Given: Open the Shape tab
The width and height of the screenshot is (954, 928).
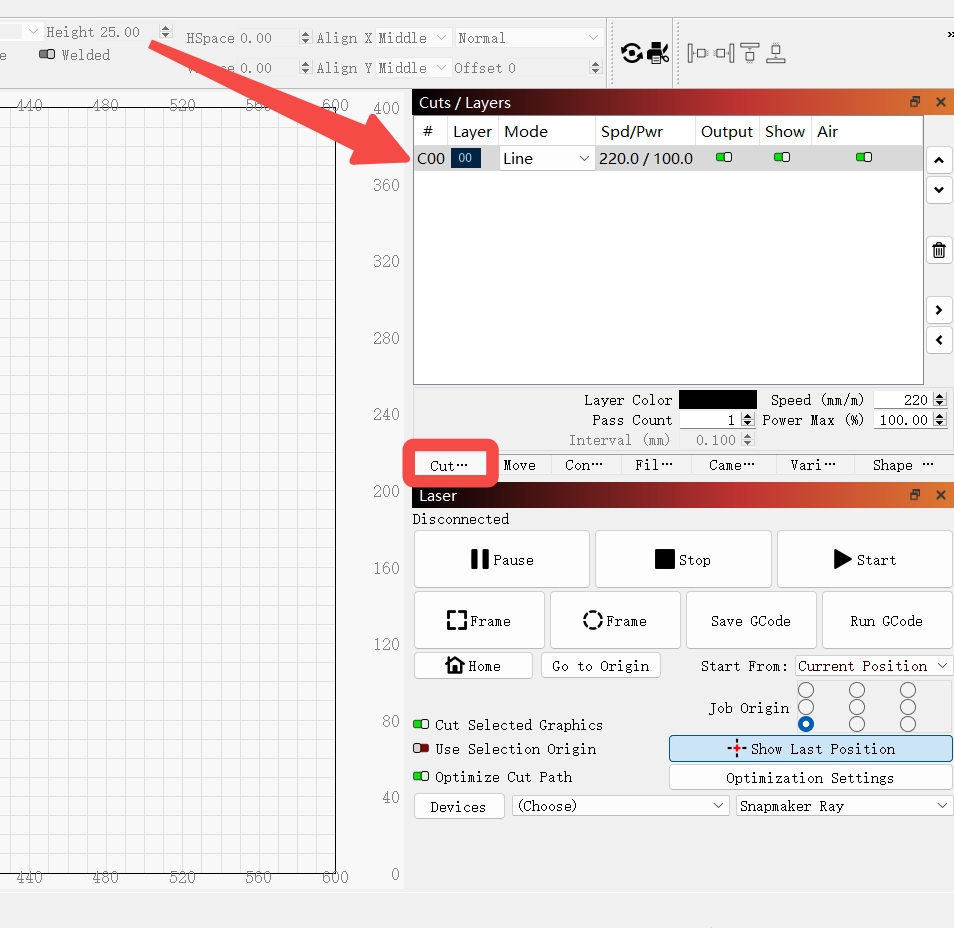Looking at the screenshot, I should click(903, 466).
